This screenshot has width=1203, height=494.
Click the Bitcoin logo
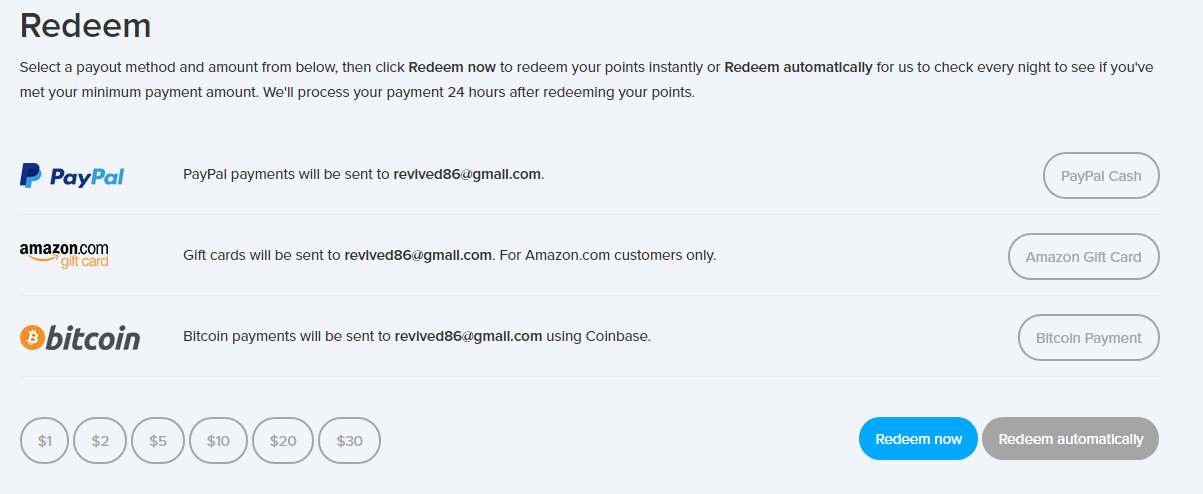[80, 338]
